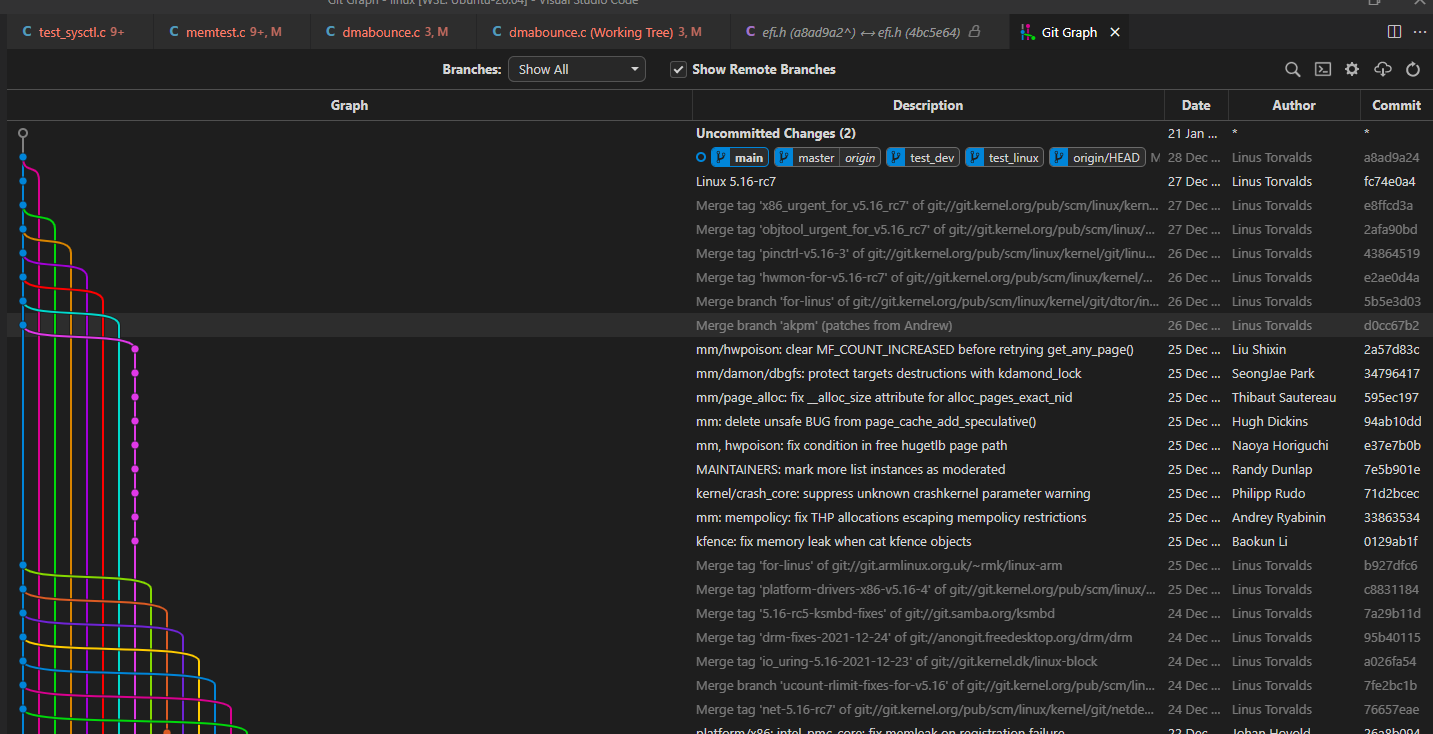Select the MAINTAINERS moderated lists commit
This screenshot has width=1433, height=734.
(x=720, y=470)
